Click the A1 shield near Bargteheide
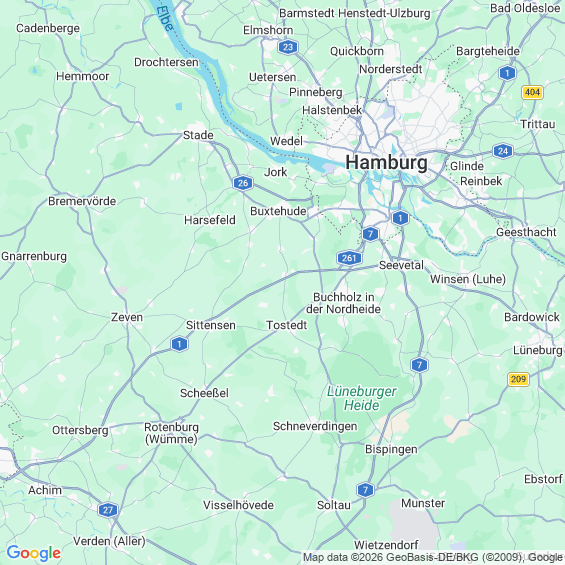The width and height of the screenshot is (565, 565). (507, 74)
